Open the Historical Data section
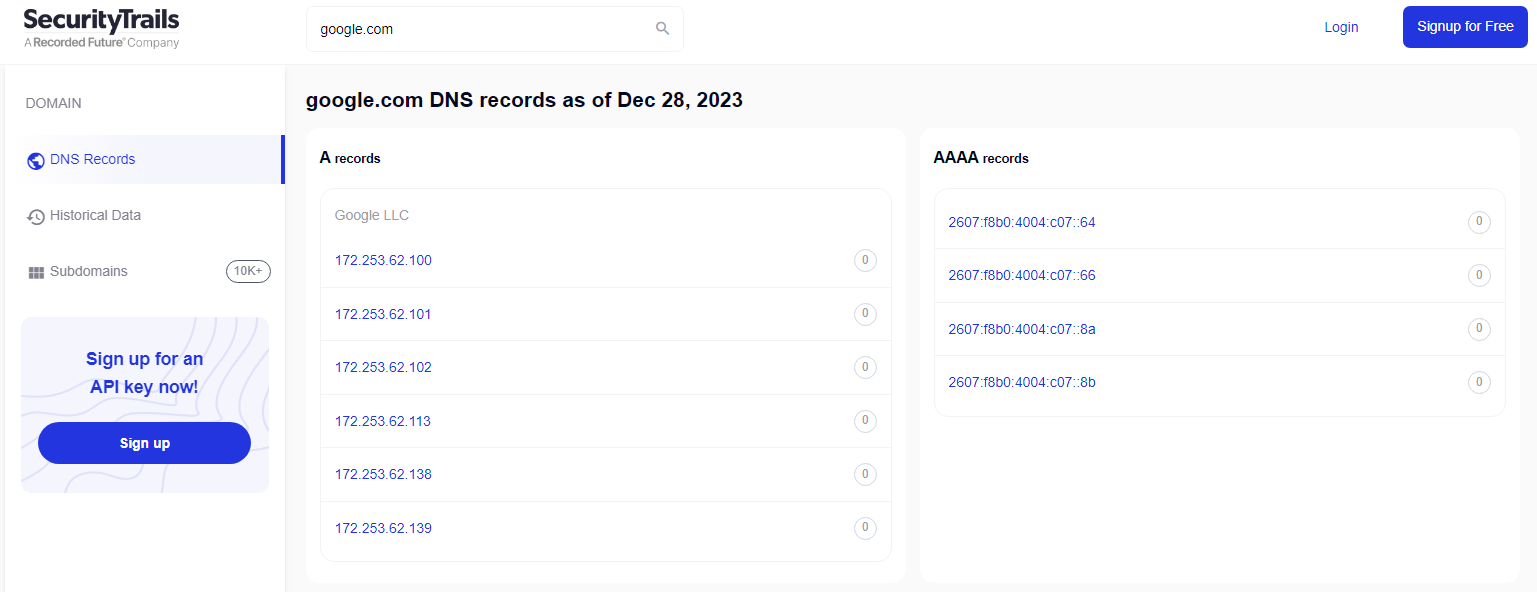The image size is (1537, 592). [95, 215]
